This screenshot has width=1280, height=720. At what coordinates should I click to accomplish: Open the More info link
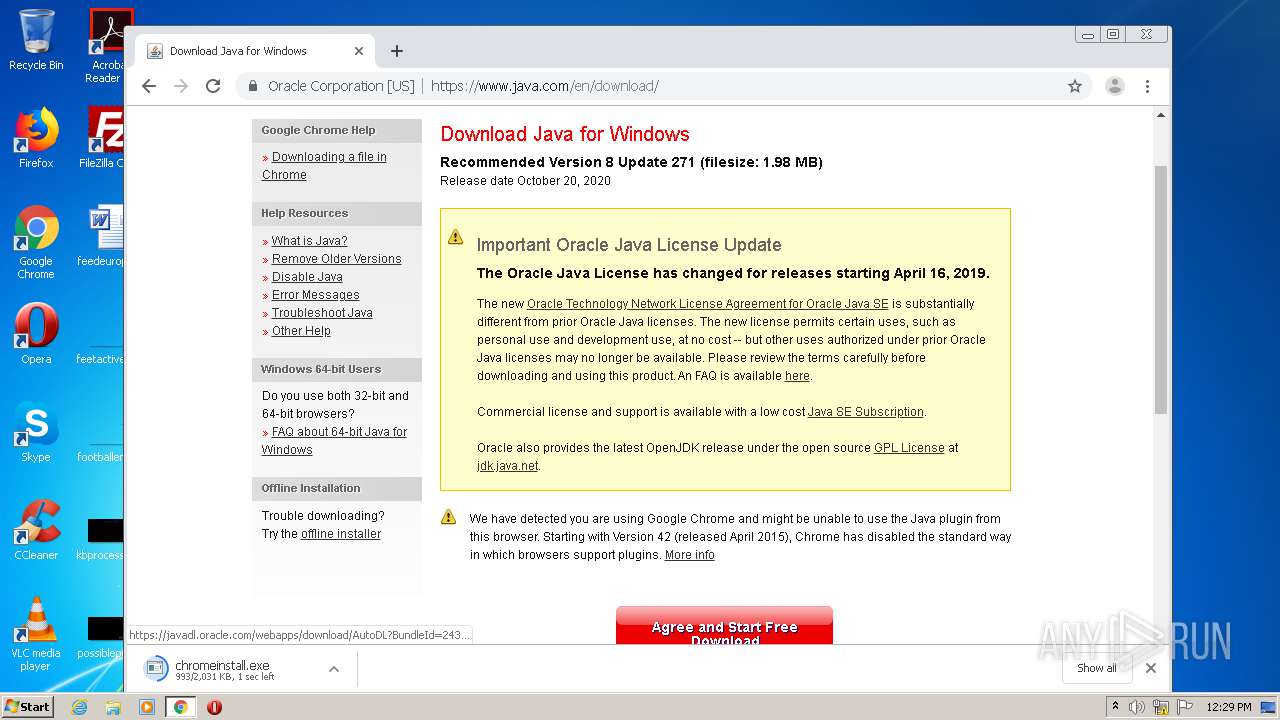[x=690, y=555]
